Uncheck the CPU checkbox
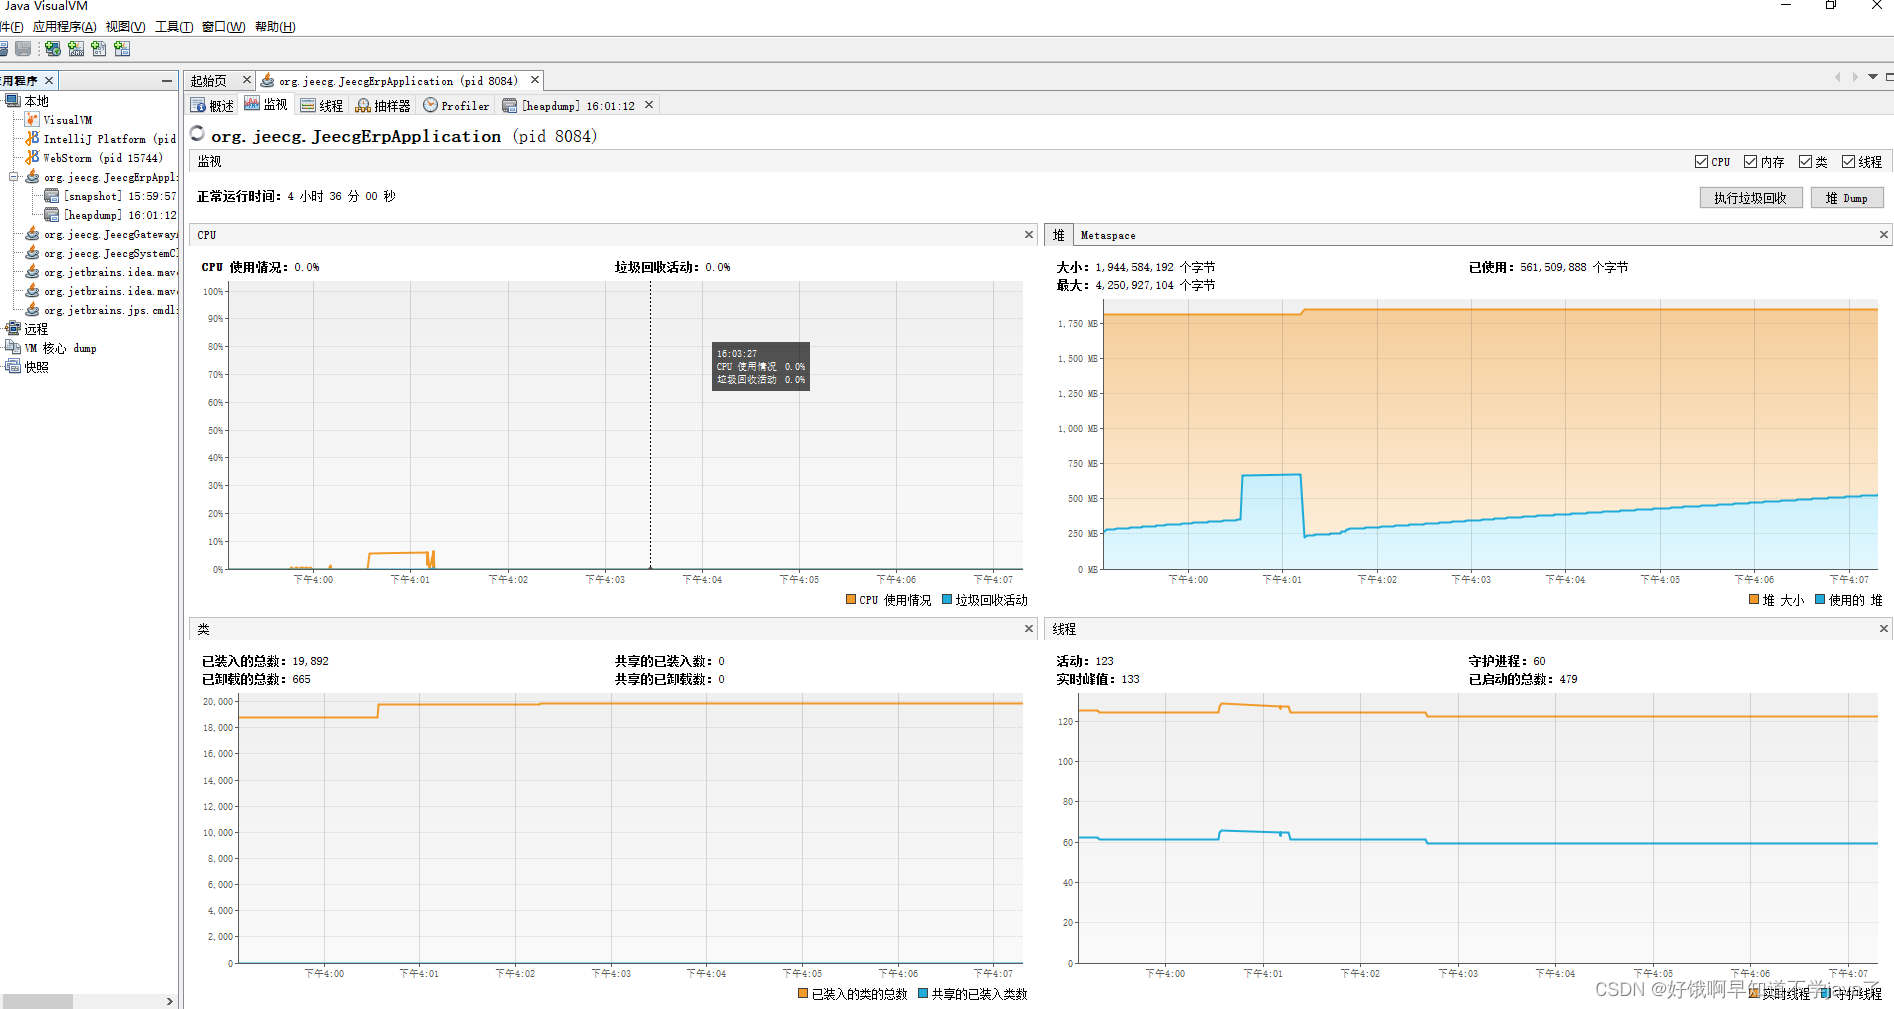This screenshot has width=1894, height=1009. pyautogui.click(x=1701, y=162)
